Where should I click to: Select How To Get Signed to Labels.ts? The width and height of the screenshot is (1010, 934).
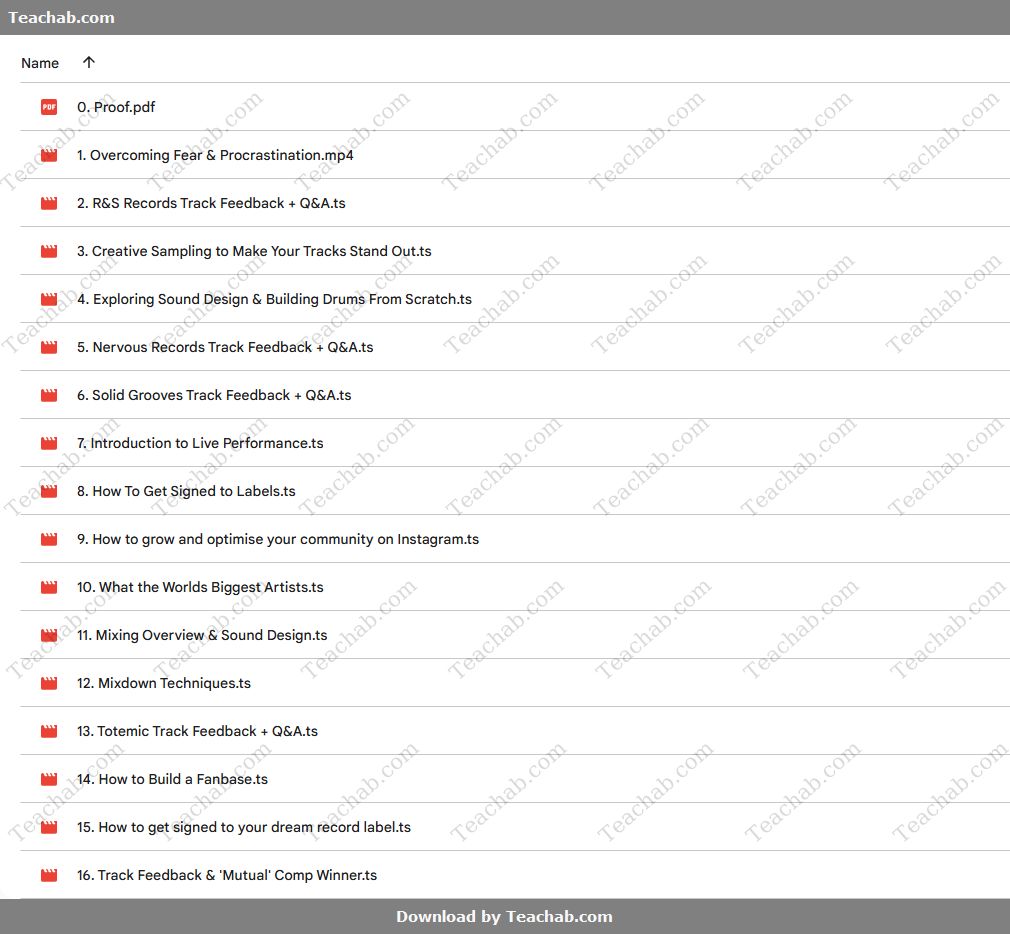186,491
